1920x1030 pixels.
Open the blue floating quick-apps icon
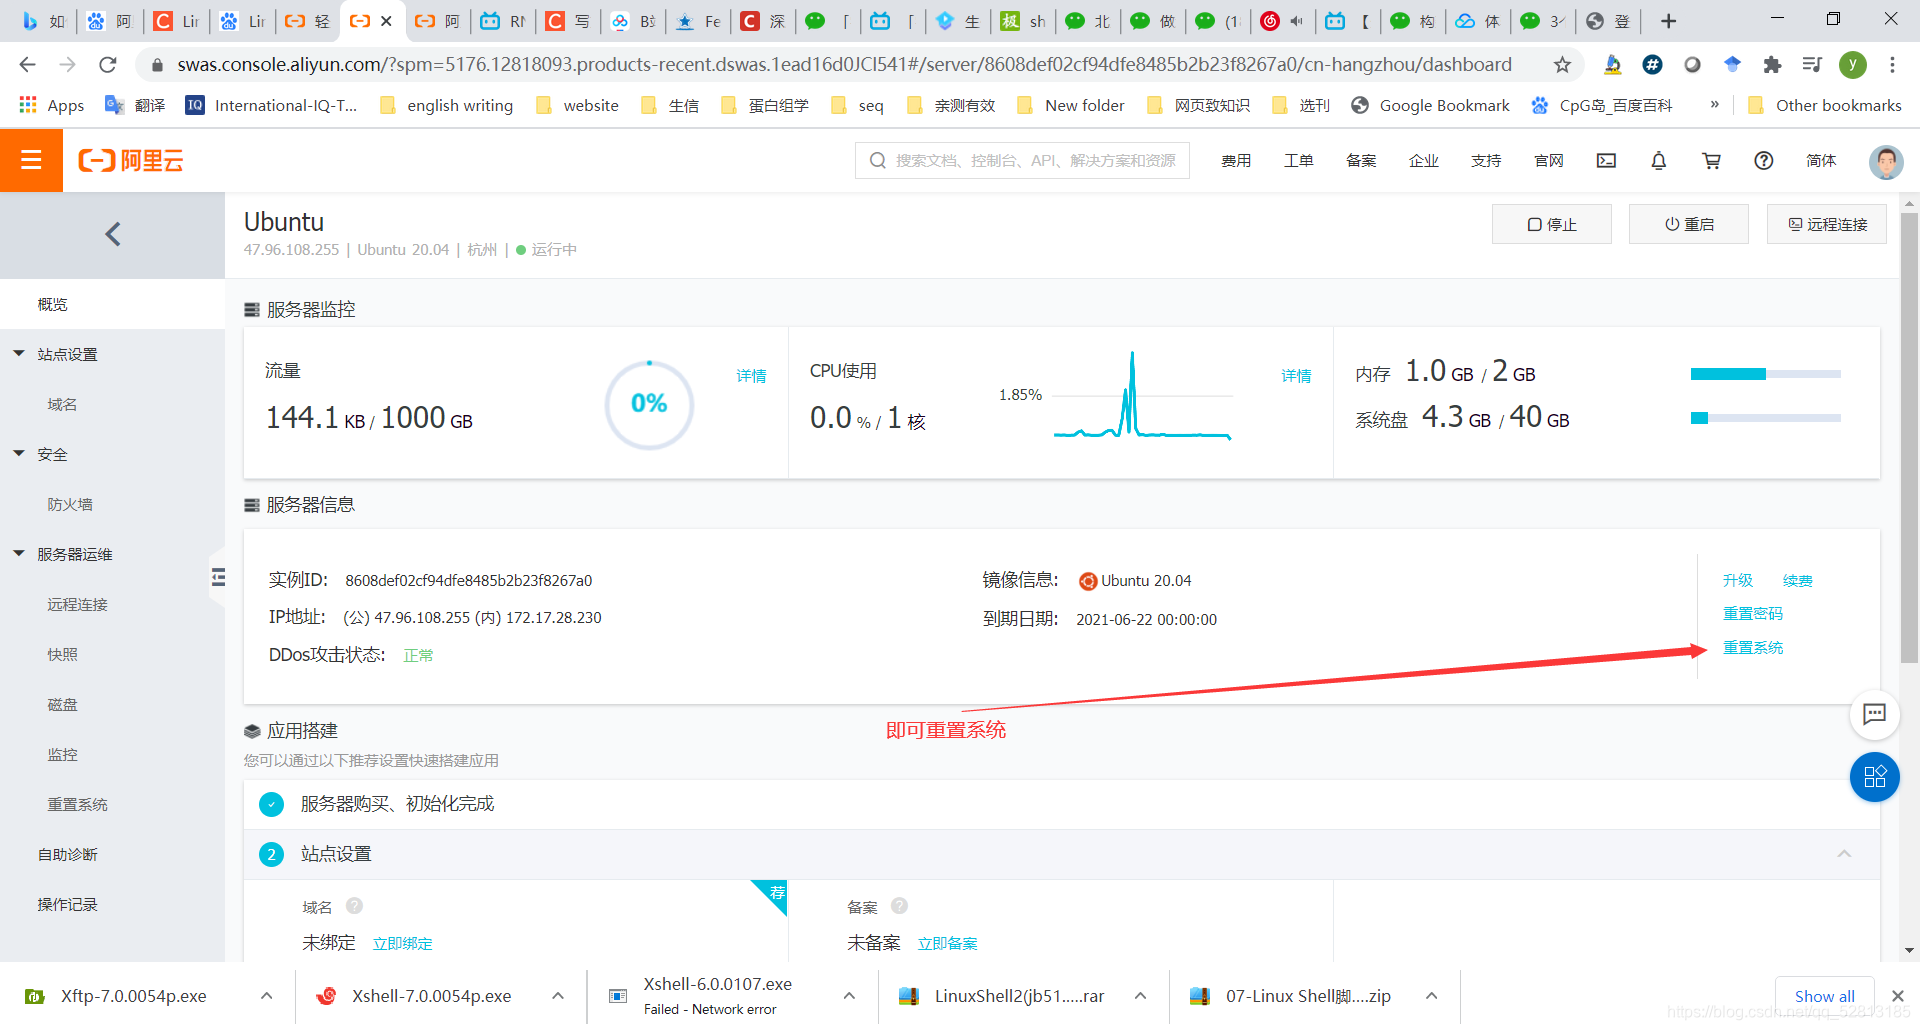pyautogui.click(x=1874, y=777)
